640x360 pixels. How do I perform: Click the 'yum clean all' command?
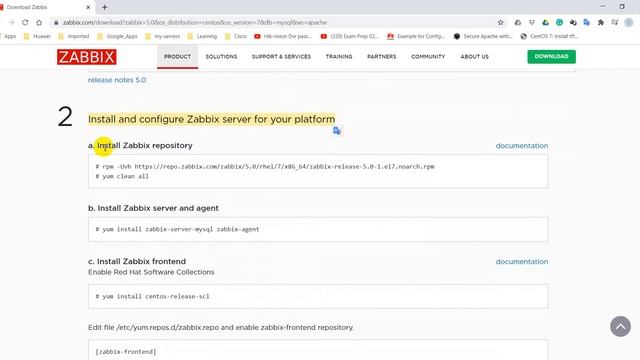[x=122, y=176]
